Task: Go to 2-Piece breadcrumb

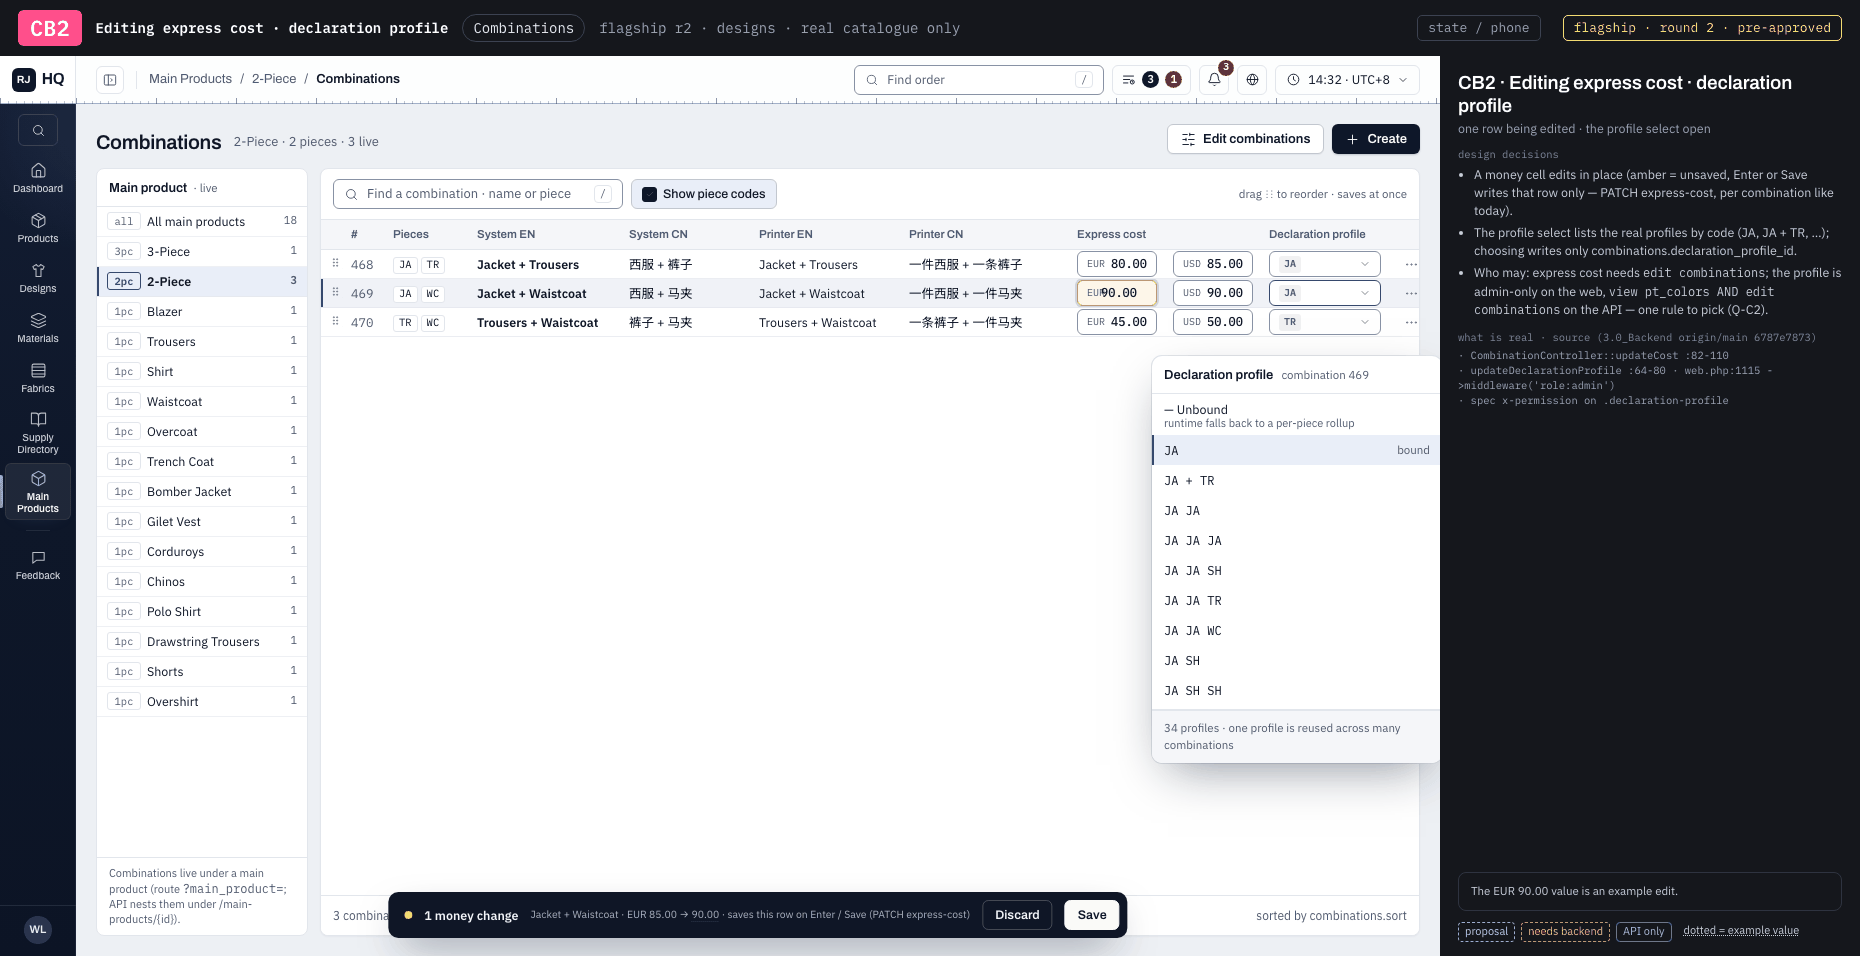Action: pyautogui.click(x=274, y=79)
